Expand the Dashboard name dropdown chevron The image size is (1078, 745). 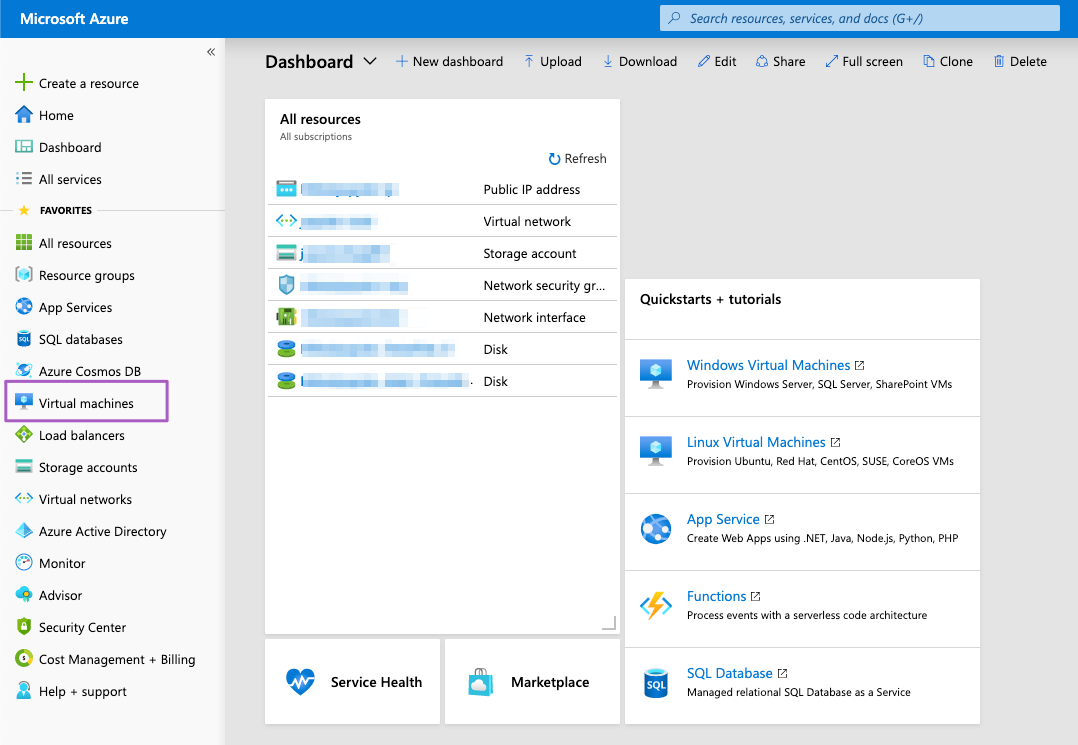tap(370, 61)
